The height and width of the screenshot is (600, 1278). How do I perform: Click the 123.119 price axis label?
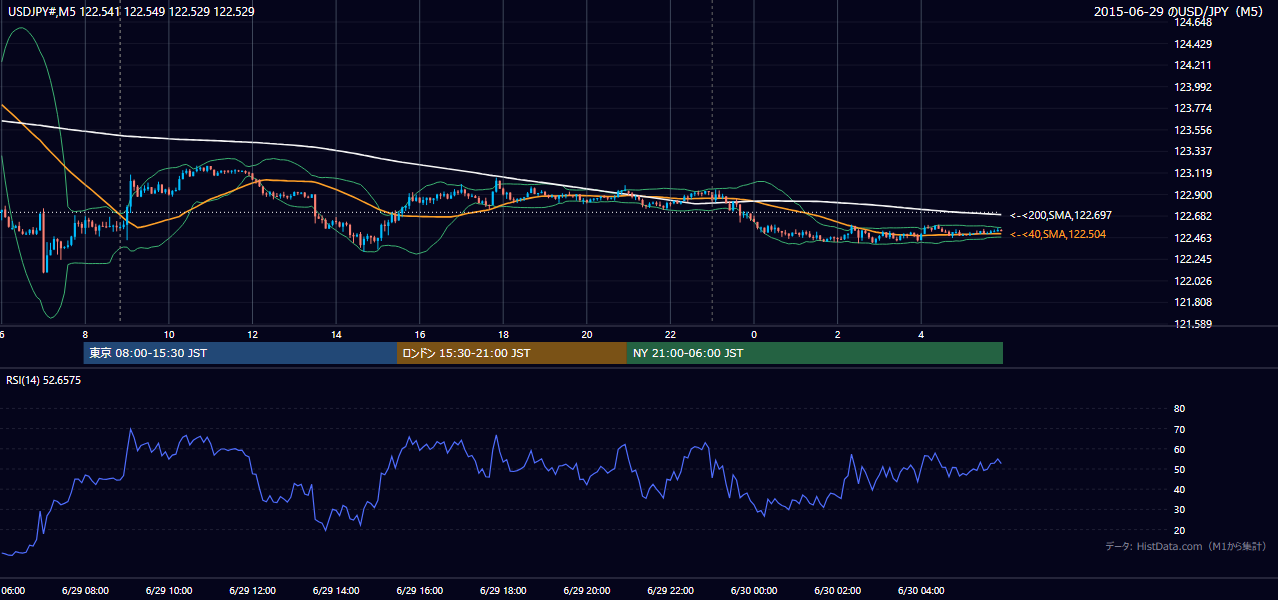tap(1193, 173)
